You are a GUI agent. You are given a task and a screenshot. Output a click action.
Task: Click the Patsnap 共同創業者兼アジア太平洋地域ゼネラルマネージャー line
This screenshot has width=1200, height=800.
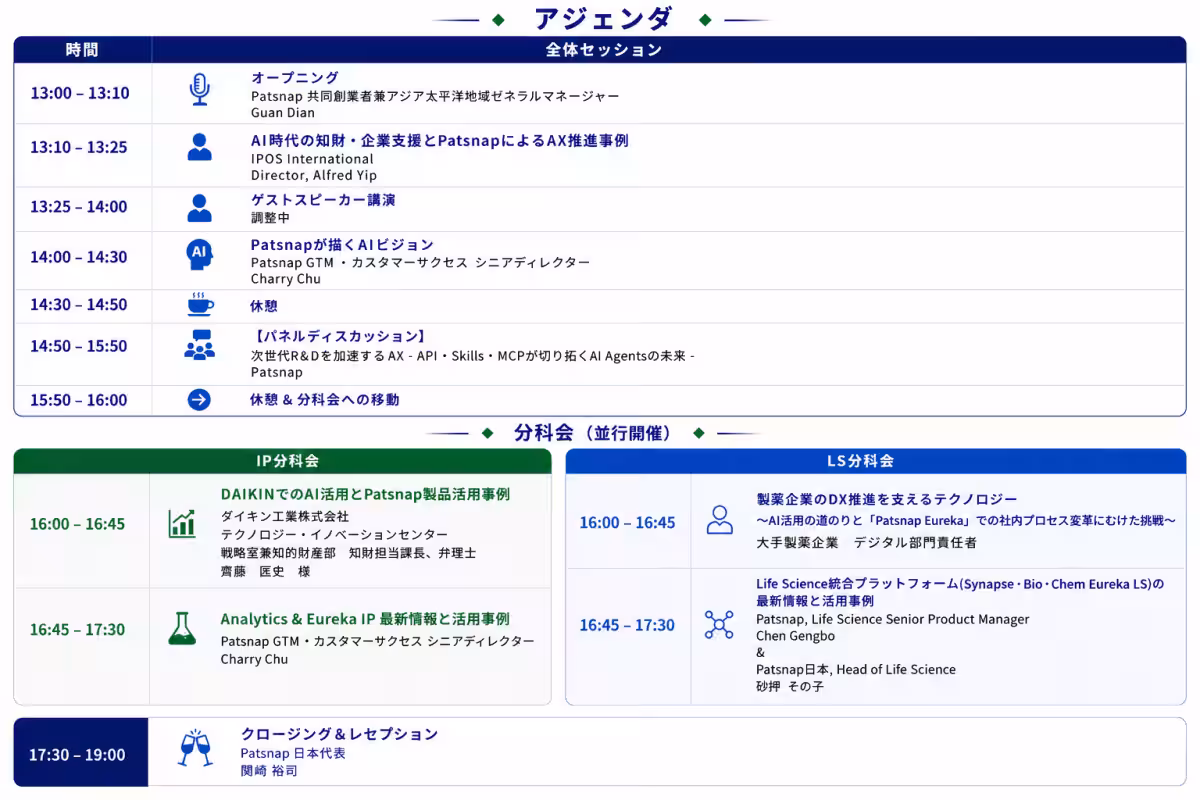(x=435, y=96)
